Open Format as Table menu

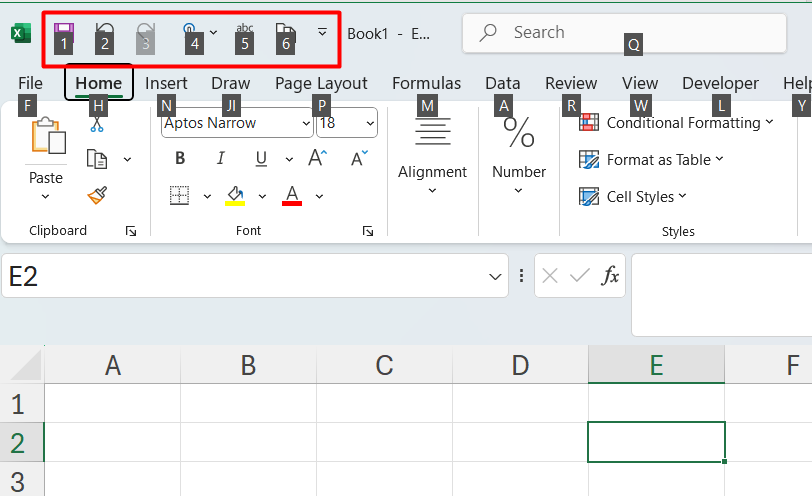(651, 159)
